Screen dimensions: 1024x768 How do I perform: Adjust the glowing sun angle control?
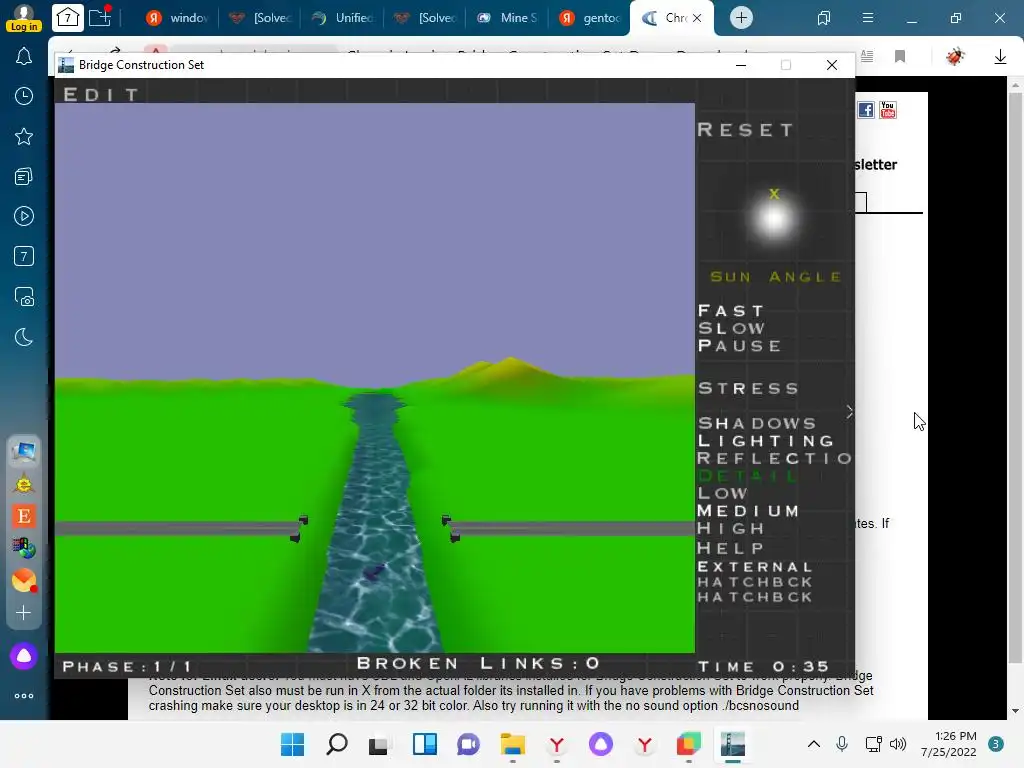pyautogui.click(x=774, y=217)
